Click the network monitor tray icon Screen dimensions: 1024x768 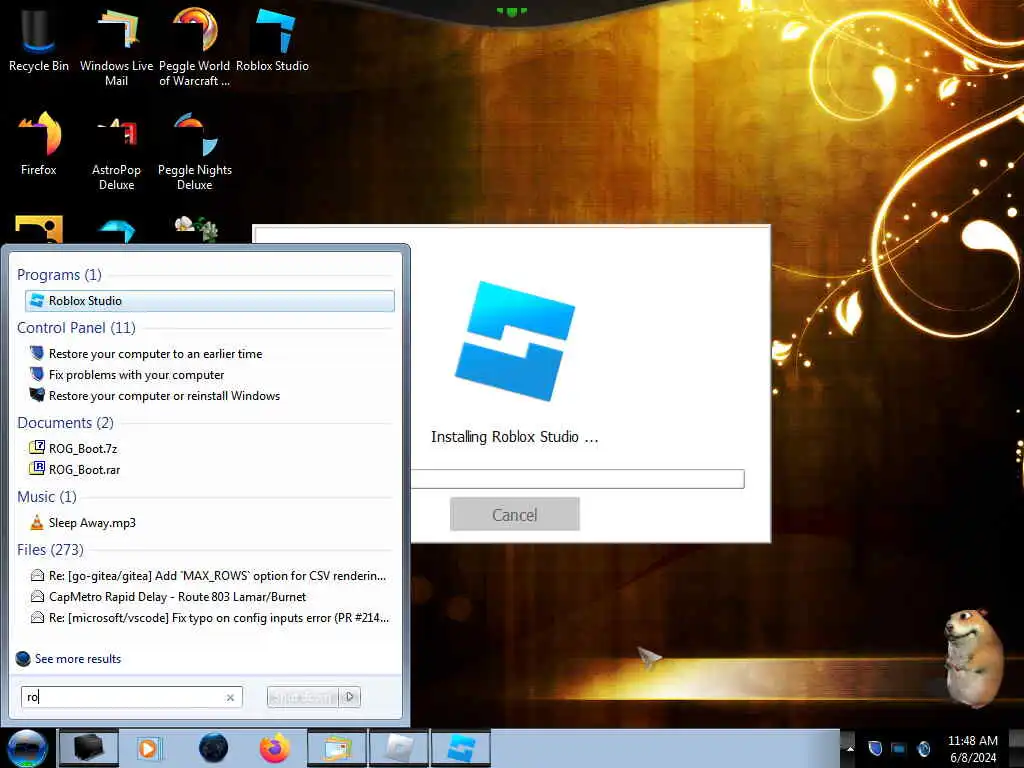click(x=899, y=748)
